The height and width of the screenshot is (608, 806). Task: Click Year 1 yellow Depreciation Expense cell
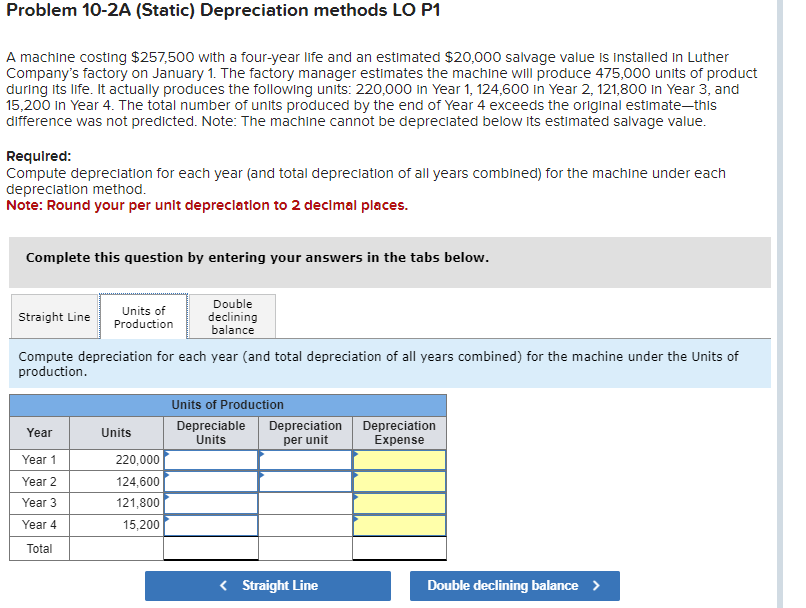pos(398,459)
